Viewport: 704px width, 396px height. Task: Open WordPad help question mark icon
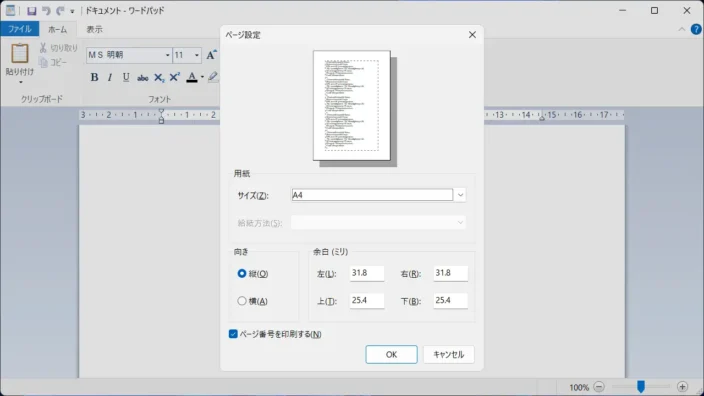tap(696, 29)
